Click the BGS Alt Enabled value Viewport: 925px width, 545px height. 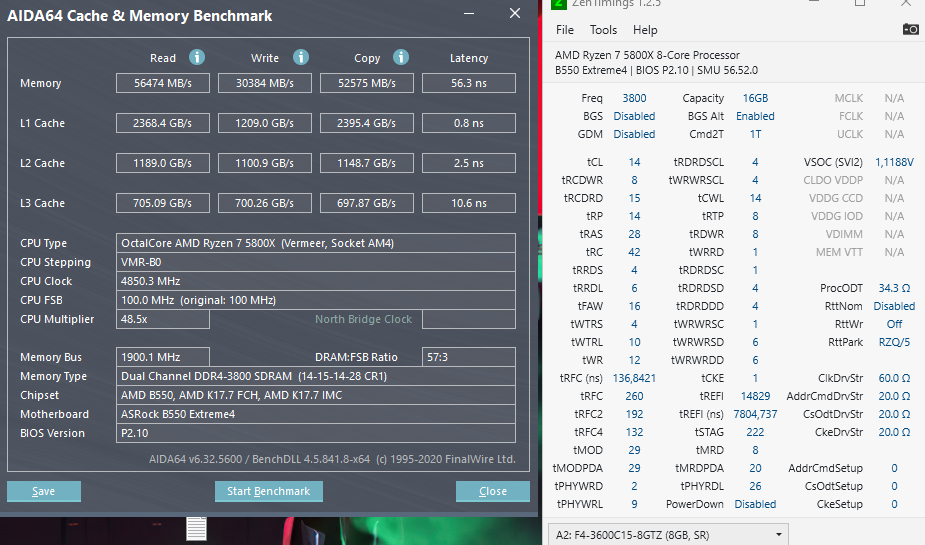point(755,116)
